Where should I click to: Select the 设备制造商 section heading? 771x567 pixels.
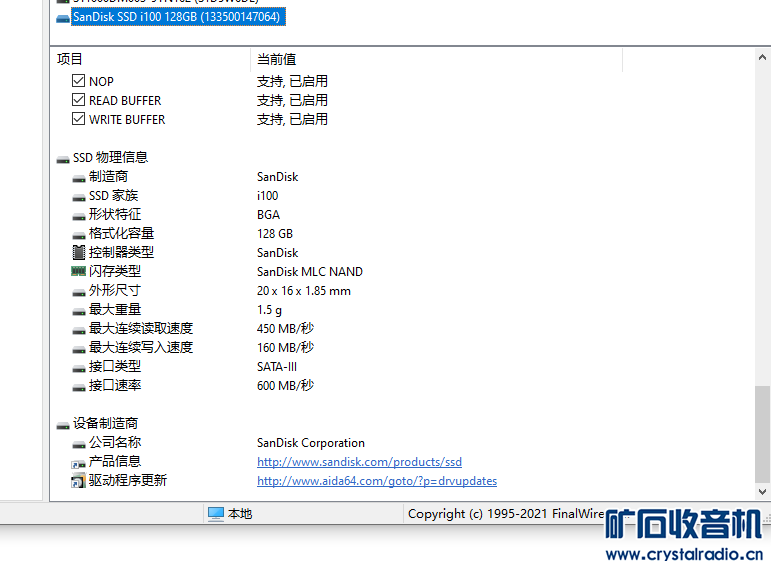105,423
